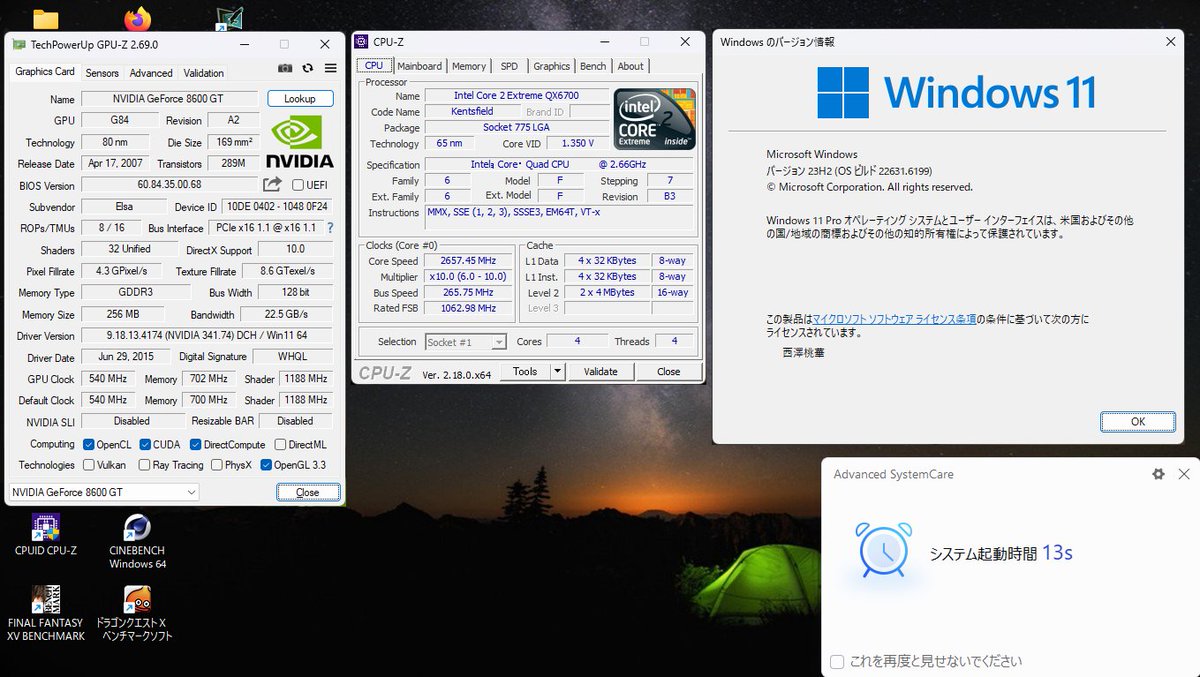Screen dimensions: 1200x677
Task: Click the Close button in CPU-Z
Action: click(x=669, y=371)
